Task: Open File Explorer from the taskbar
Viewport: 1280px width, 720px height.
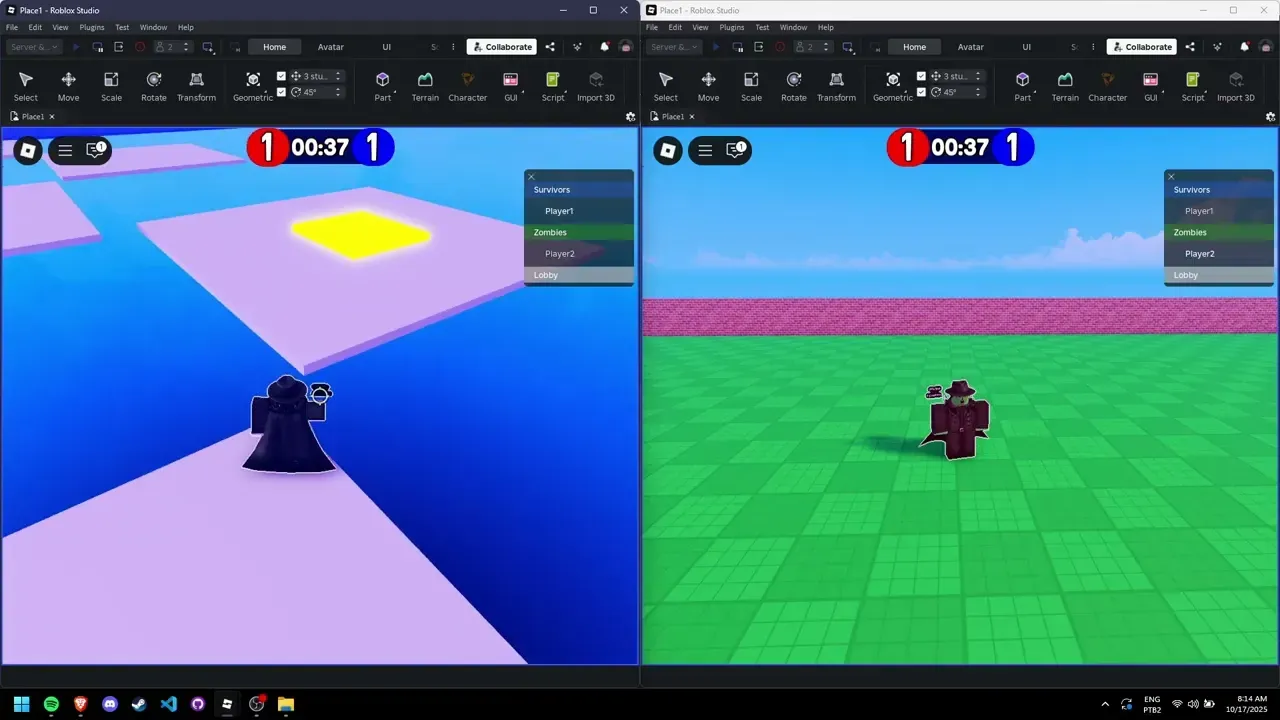Action: point(285,704)
